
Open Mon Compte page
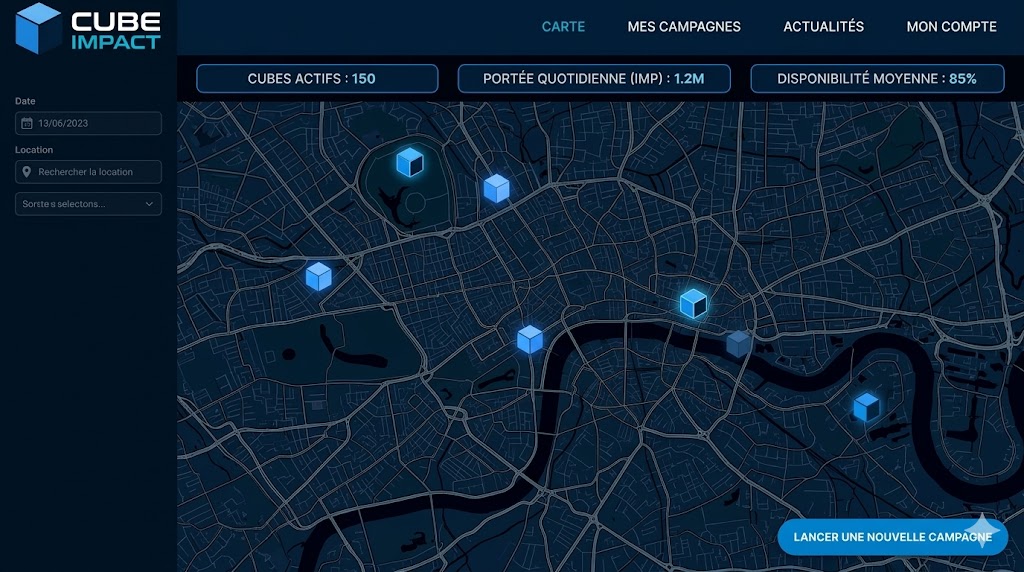point(951,27)
